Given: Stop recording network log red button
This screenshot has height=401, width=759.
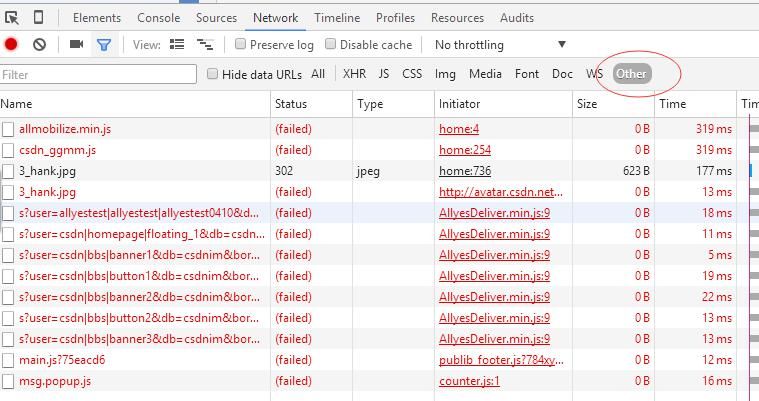Looking at the screenshot, I should [x=11, y=44].
